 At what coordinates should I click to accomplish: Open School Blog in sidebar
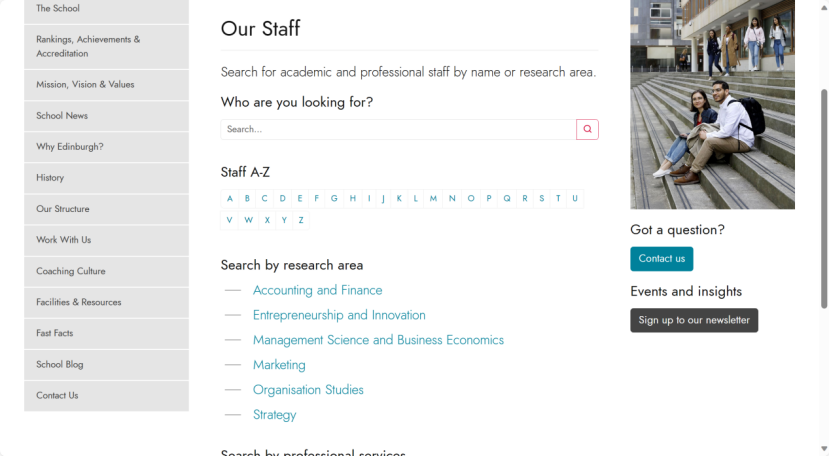click(106, 365)
